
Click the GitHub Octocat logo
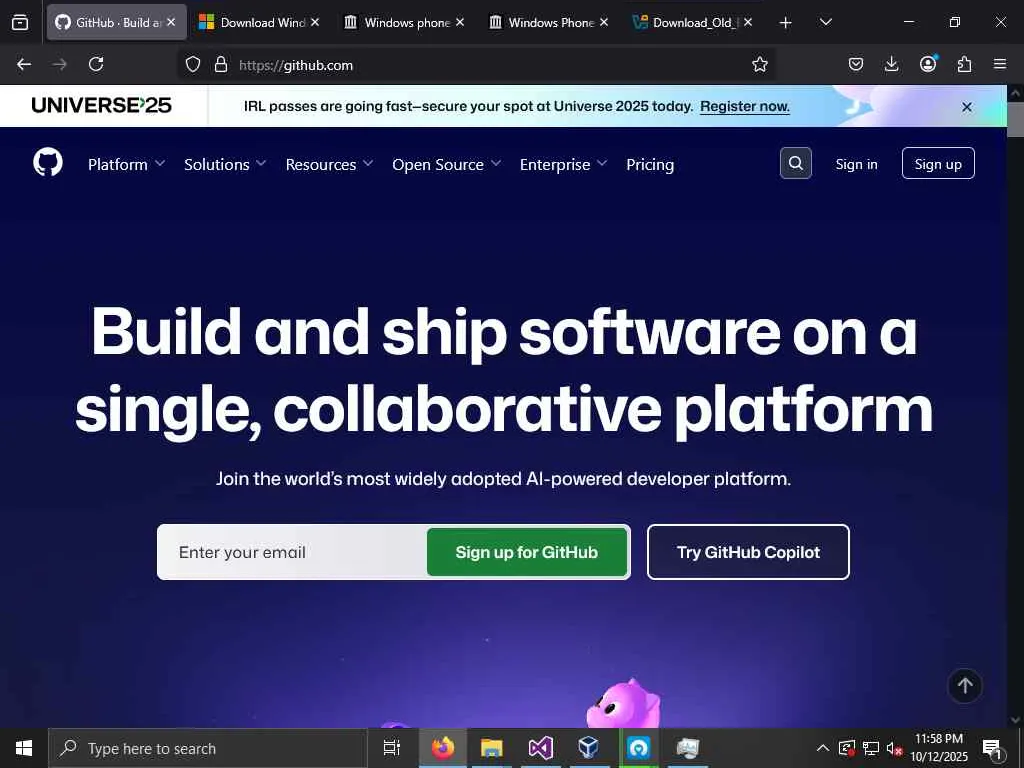48,163
